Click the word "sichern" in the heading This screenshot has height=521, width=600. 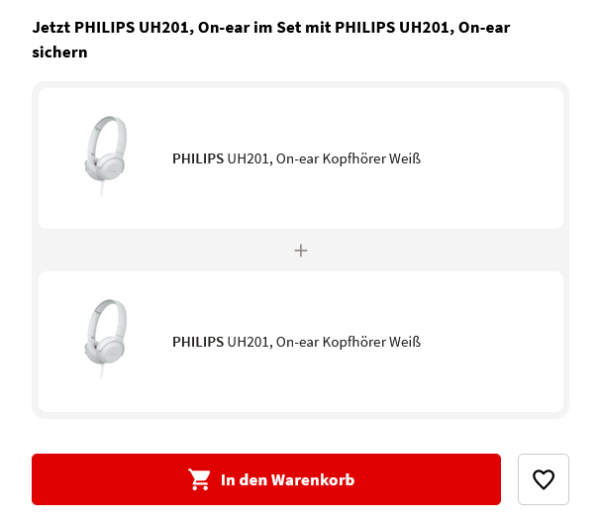pos(60,52)
